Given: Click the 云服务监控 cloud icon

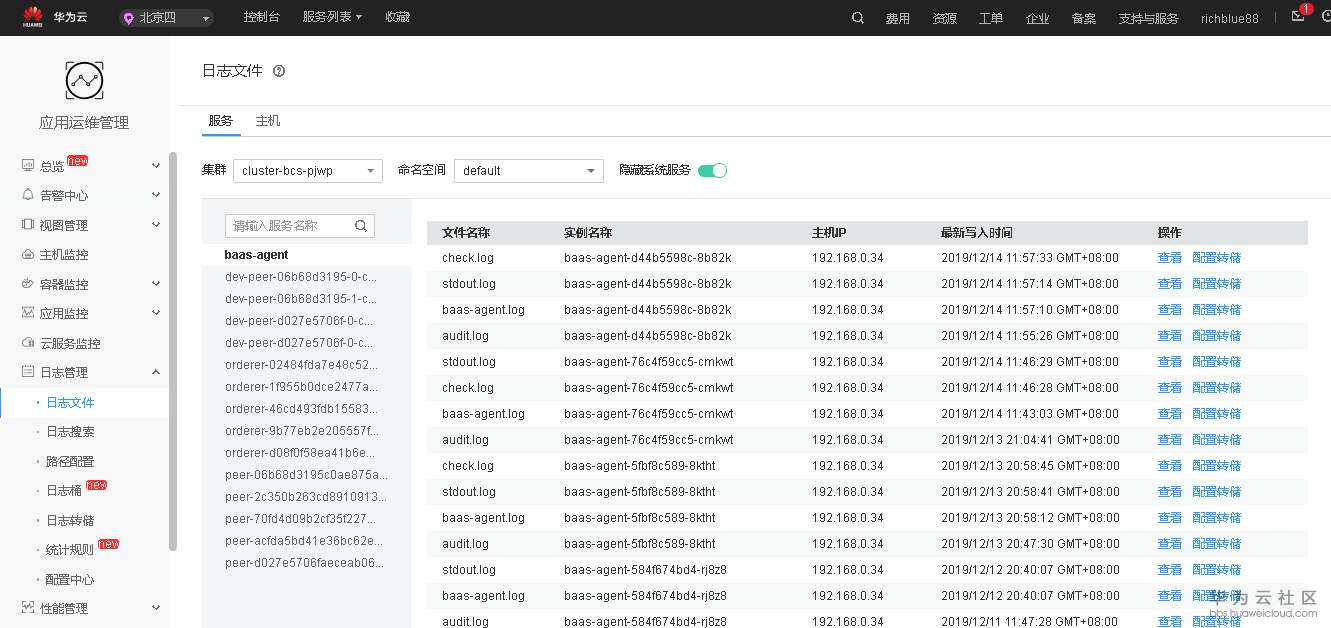Looking at the screenshot, I should [28, 343].
